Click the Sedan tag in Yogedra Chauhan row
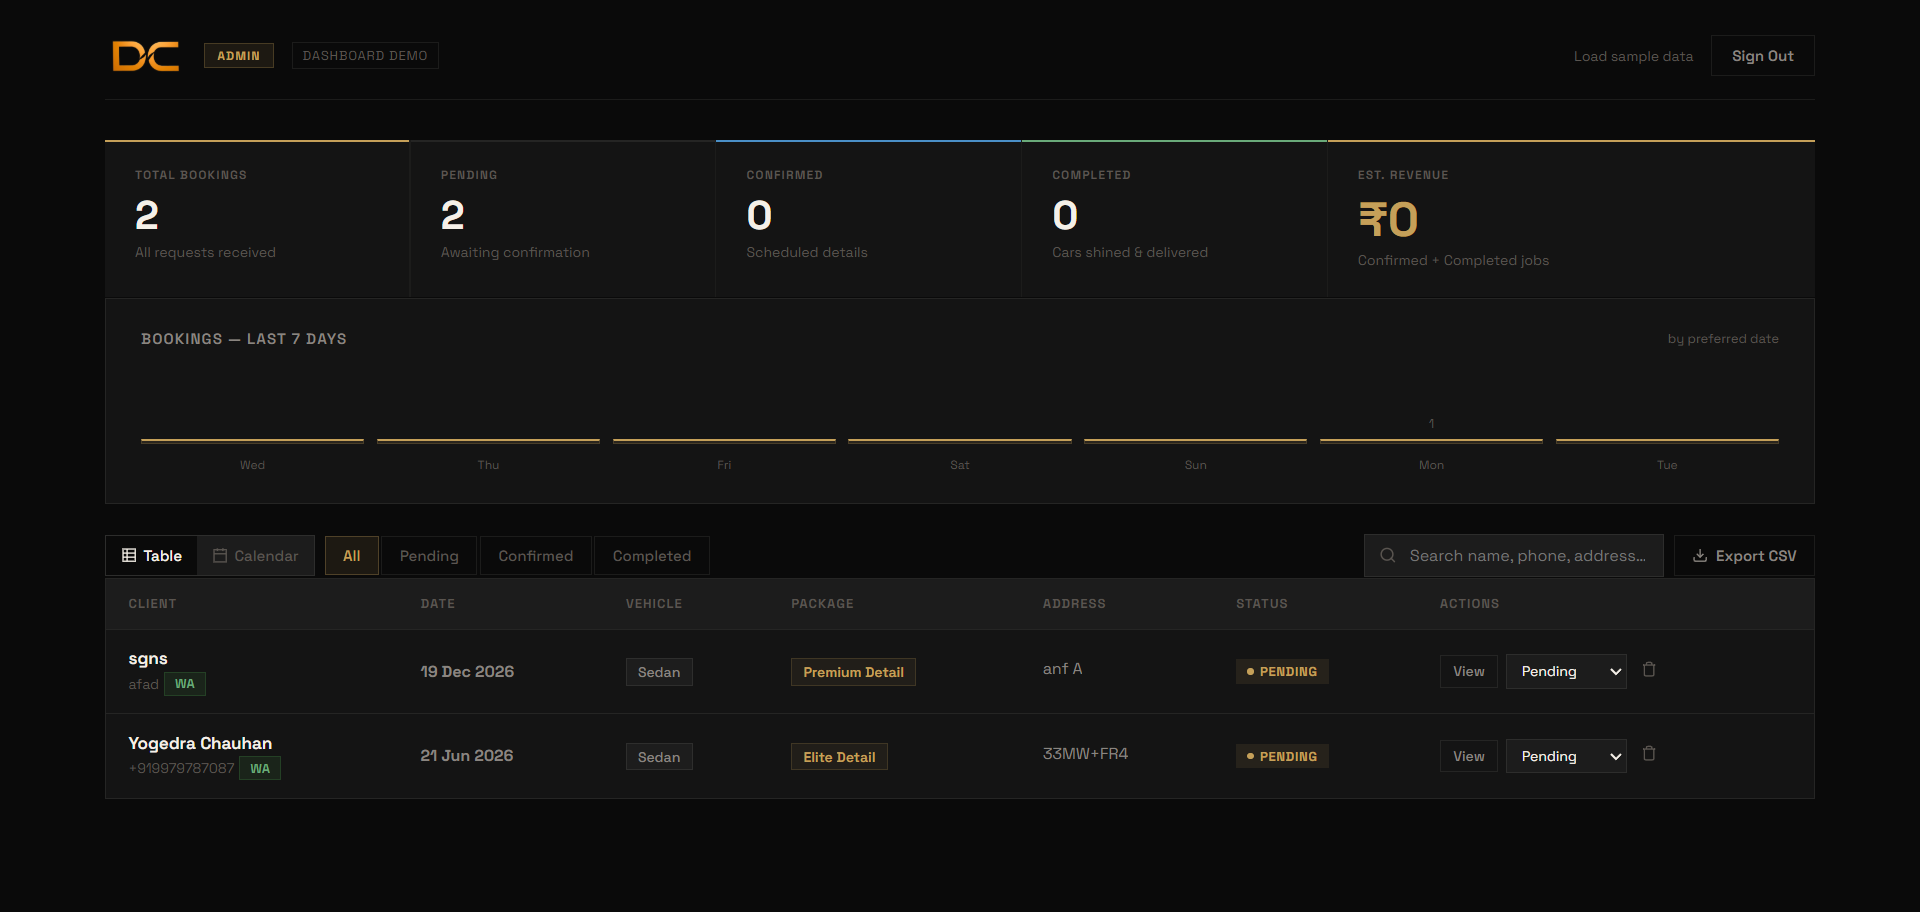 (x=659, y=757)
